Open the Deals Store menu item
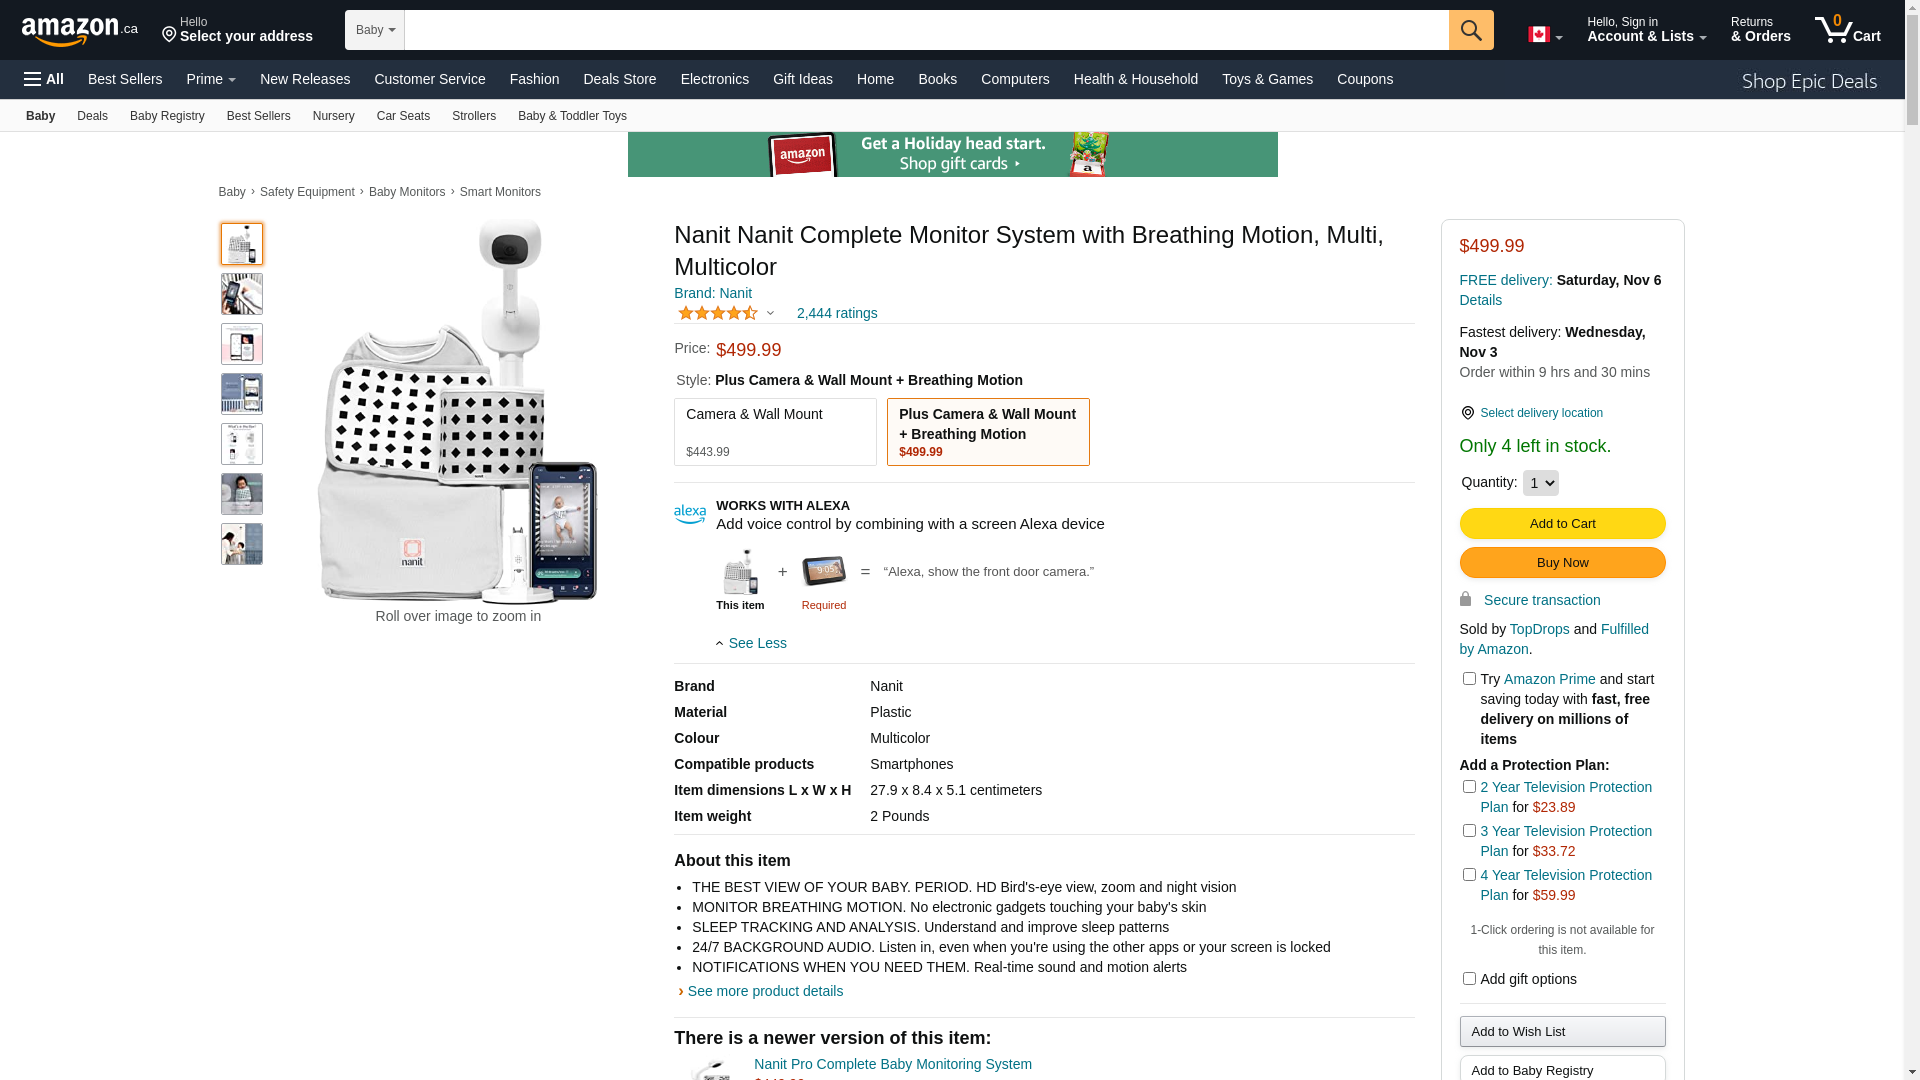This screenshot has width=1920, height=1080. (x=619, y=79)
